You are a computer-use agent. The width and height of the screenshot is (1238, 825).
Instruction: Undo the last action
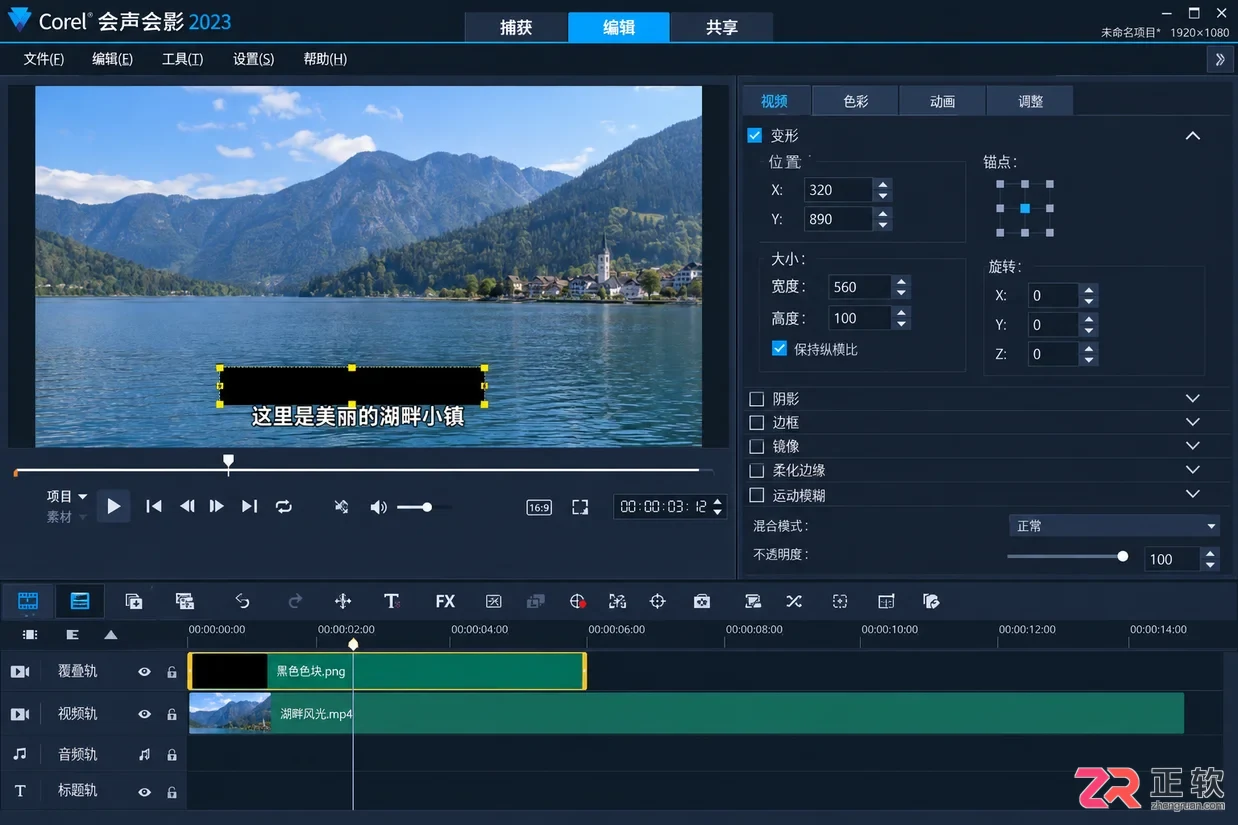242,601
